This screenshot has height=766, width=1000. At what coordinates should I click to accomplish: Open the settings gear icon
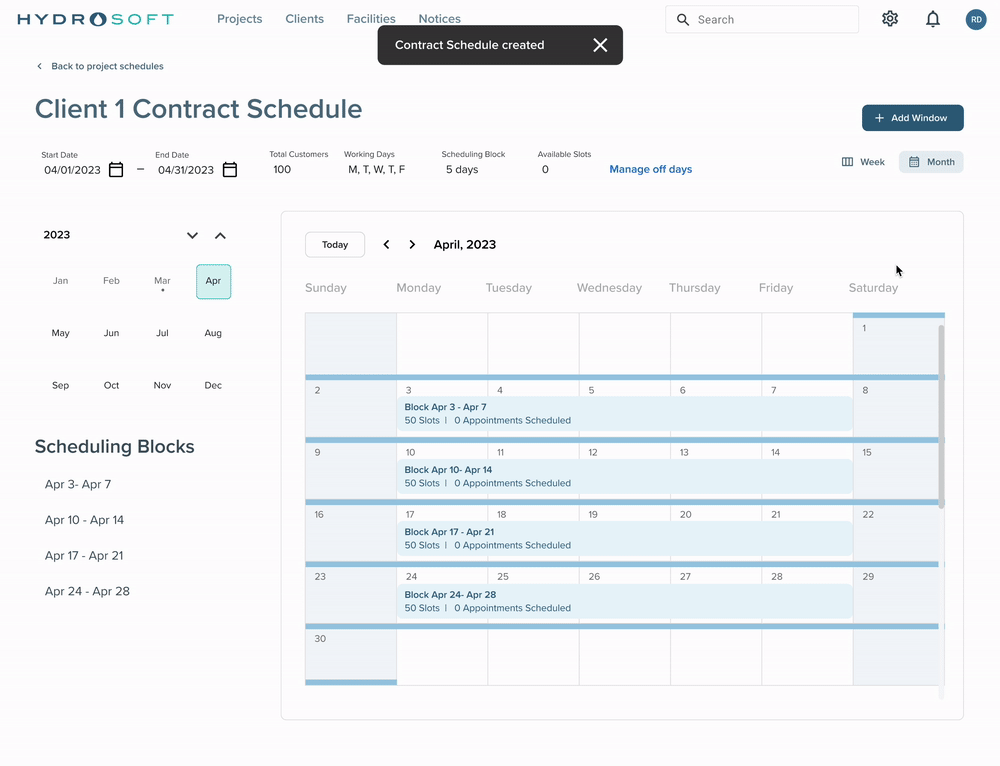(890, 19)
